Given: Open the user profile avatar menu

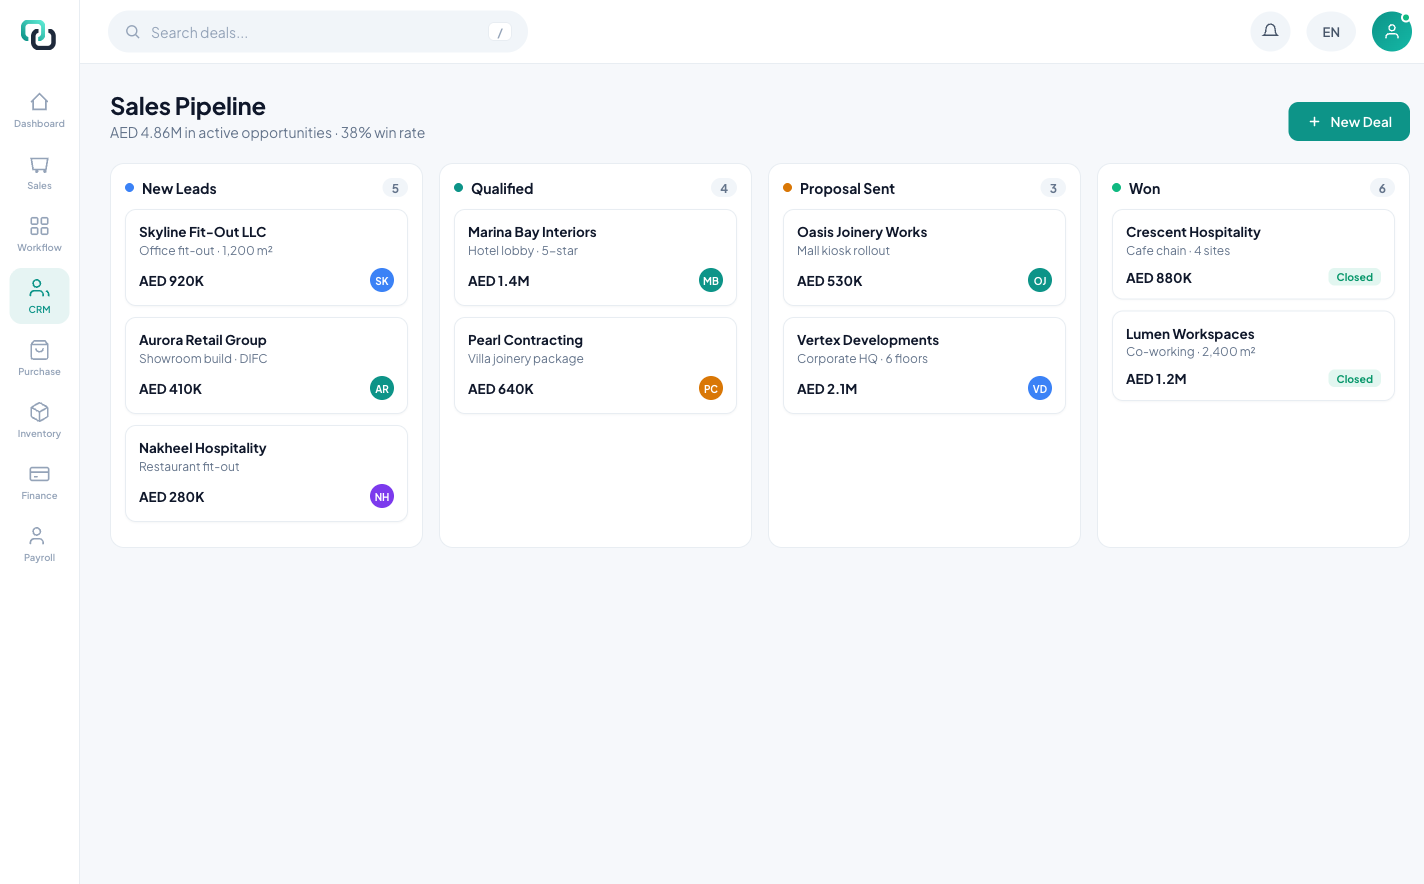Looking at the screenshot, I should click(1391, 32).
